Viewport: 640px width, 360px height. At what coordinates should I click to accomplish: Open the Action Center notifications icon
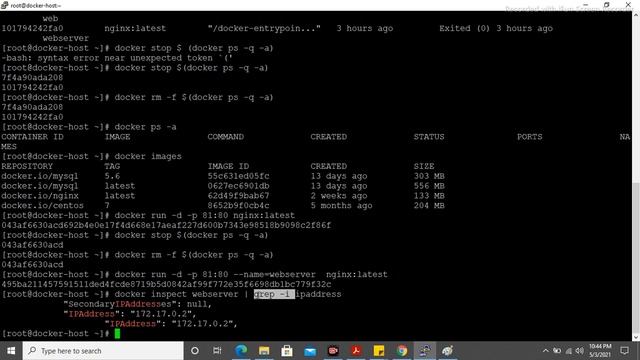[624, 351]
